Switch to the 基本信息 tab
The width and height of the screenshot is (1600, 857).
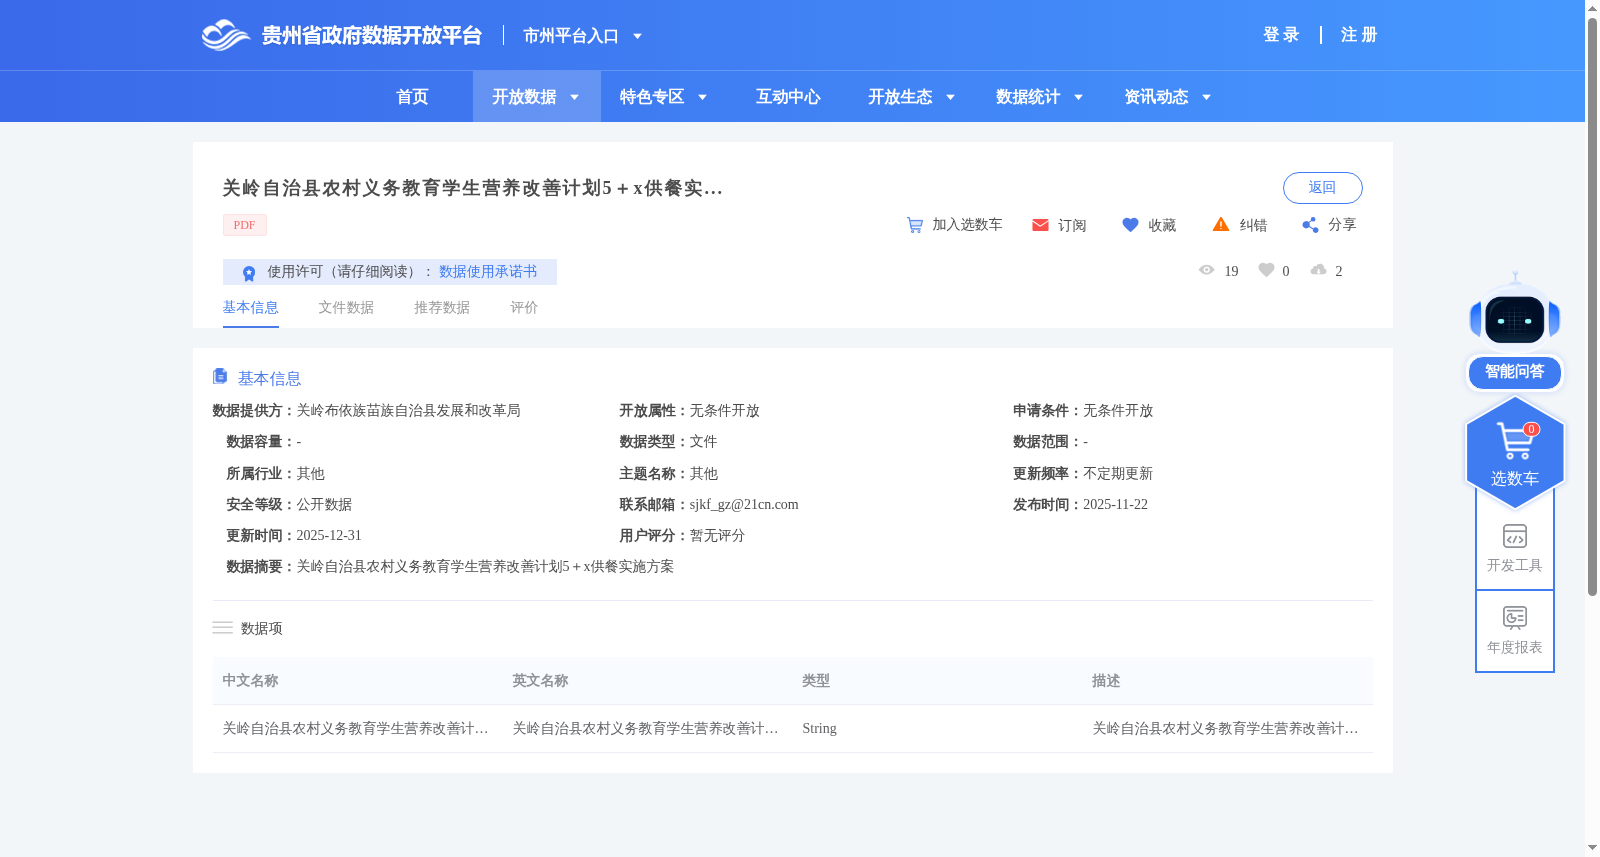(251, 308)
